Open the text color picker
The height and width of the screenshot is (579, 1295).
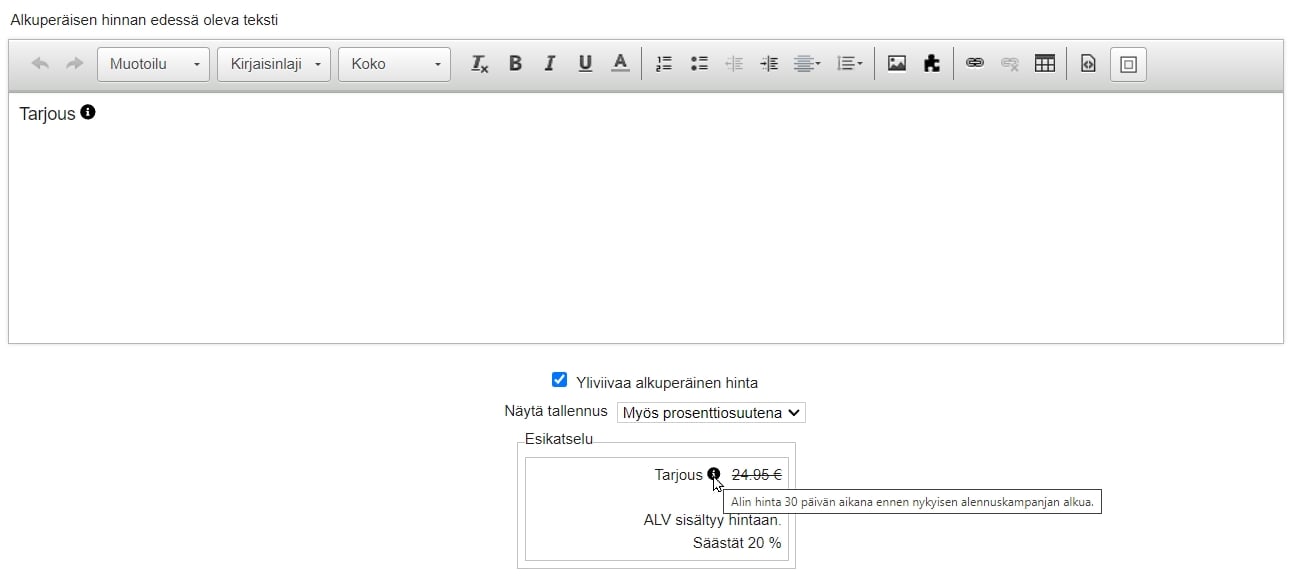click(x=620, y=64)
